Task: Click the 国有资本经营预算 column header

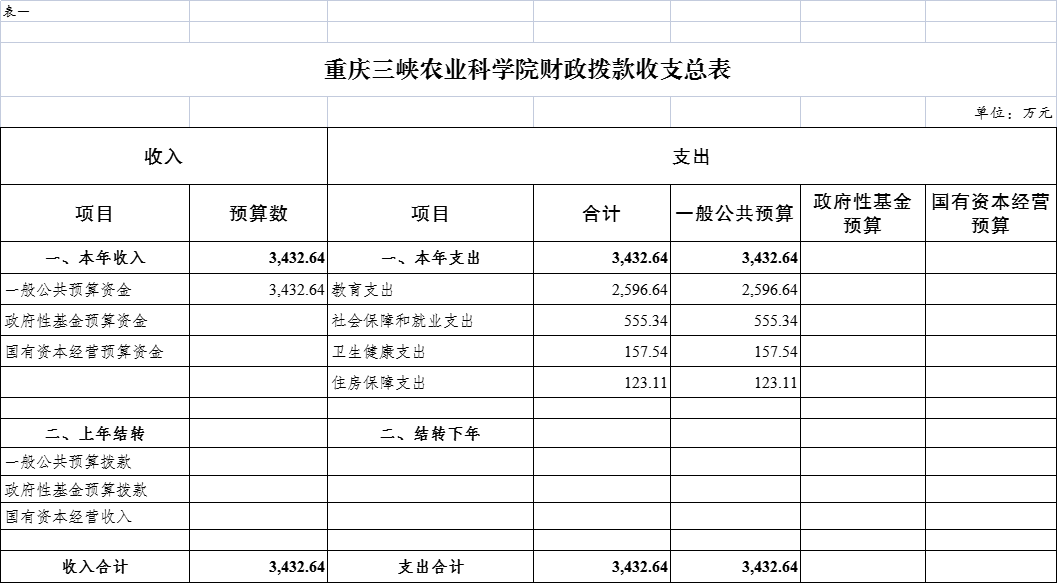Action: click(x=990, y=213)
